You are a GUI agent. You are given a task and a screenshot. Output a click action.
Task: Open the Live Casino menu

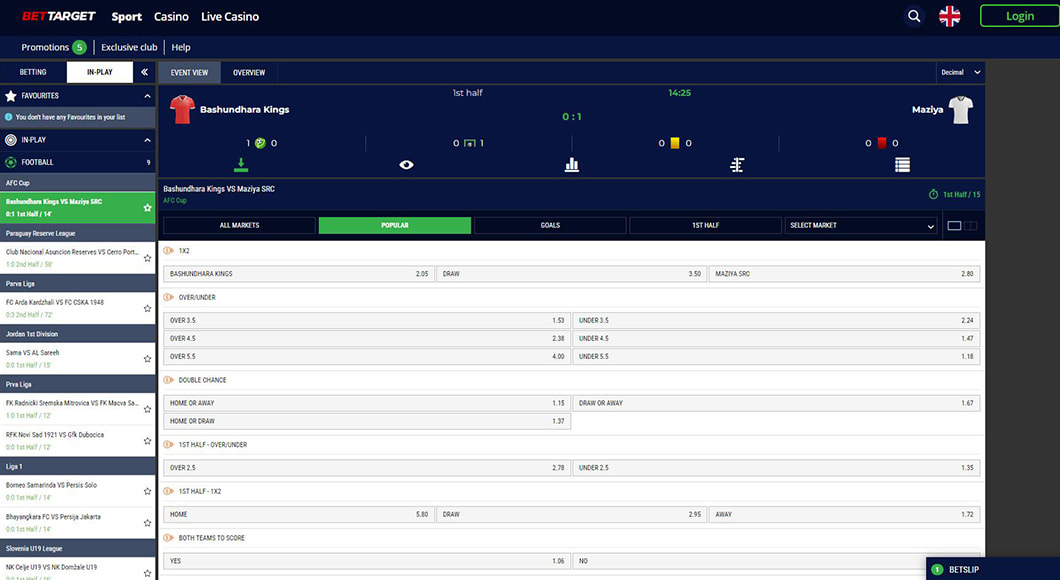click(230, 17)
